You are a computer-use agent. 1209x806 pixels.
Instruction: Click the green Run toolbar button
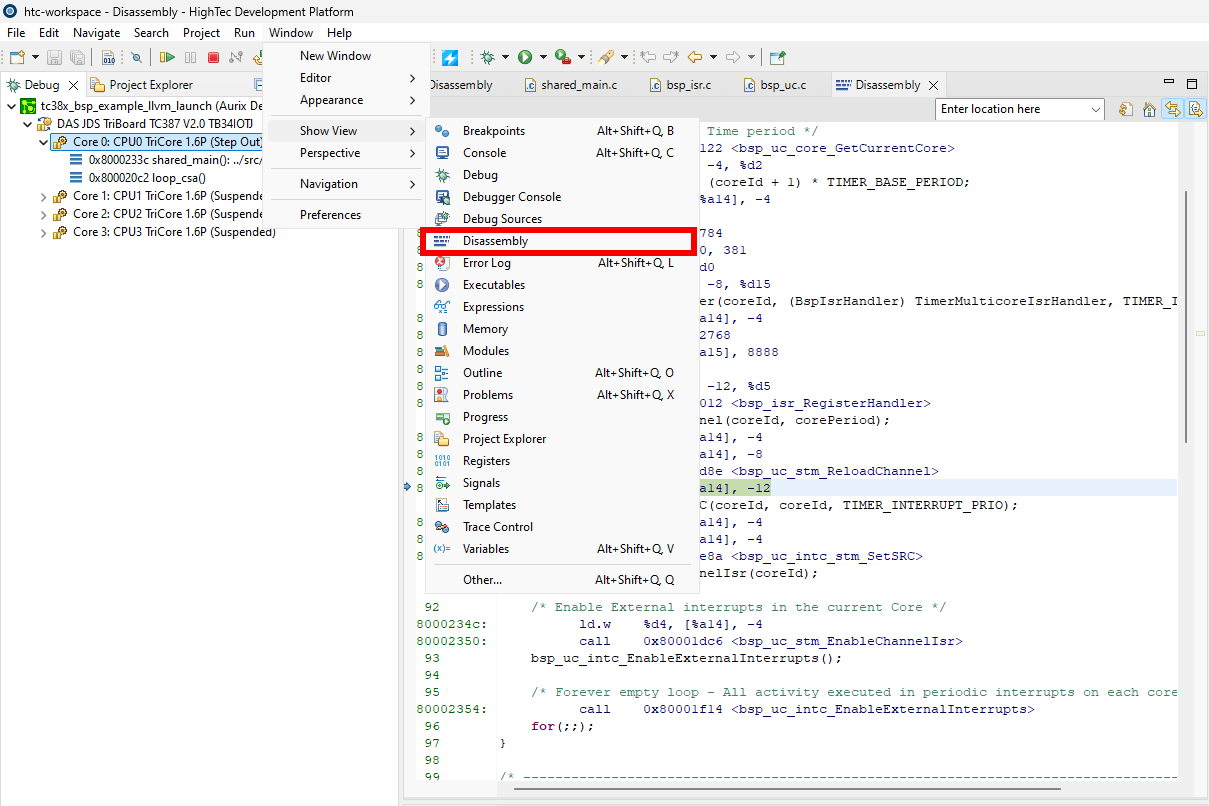[x=525, y=58]
